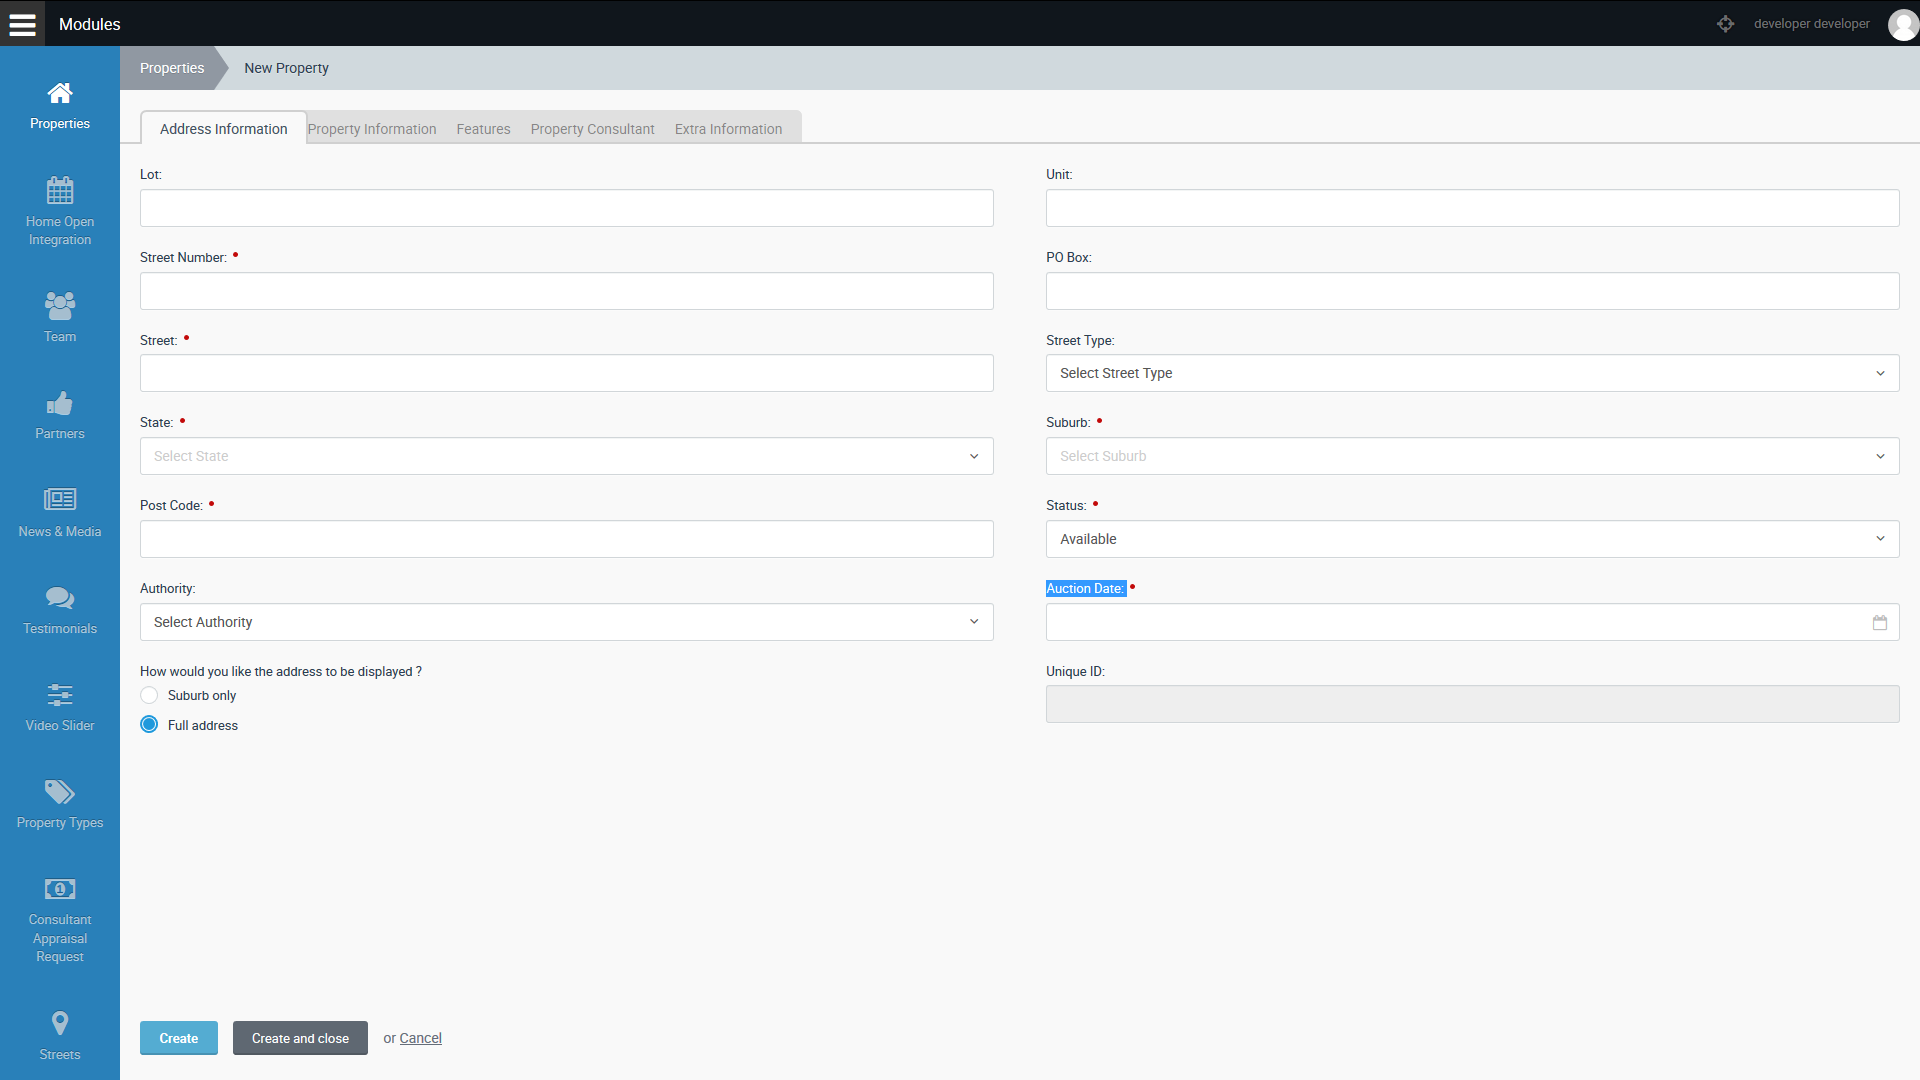The width and height of the screenshot is (1920, 1080).
Task: Open the Team people icon
Action: (x=60, y=305)
